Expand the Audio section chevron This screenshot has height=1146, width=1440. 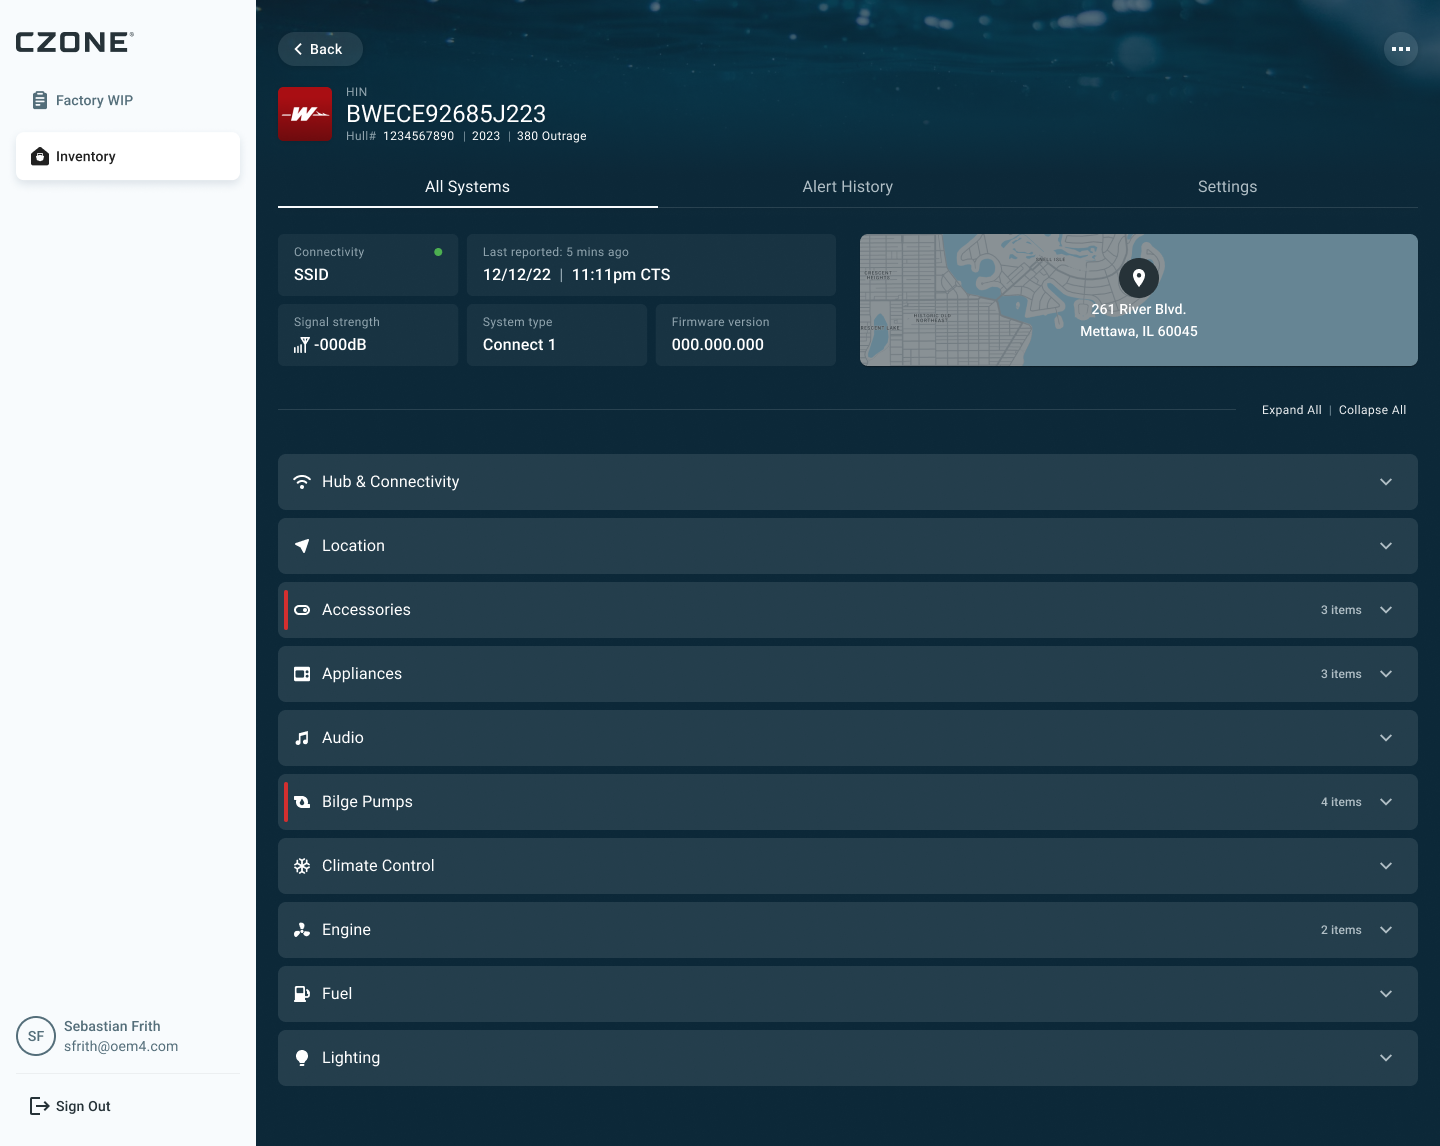[x=1386, y=738]
